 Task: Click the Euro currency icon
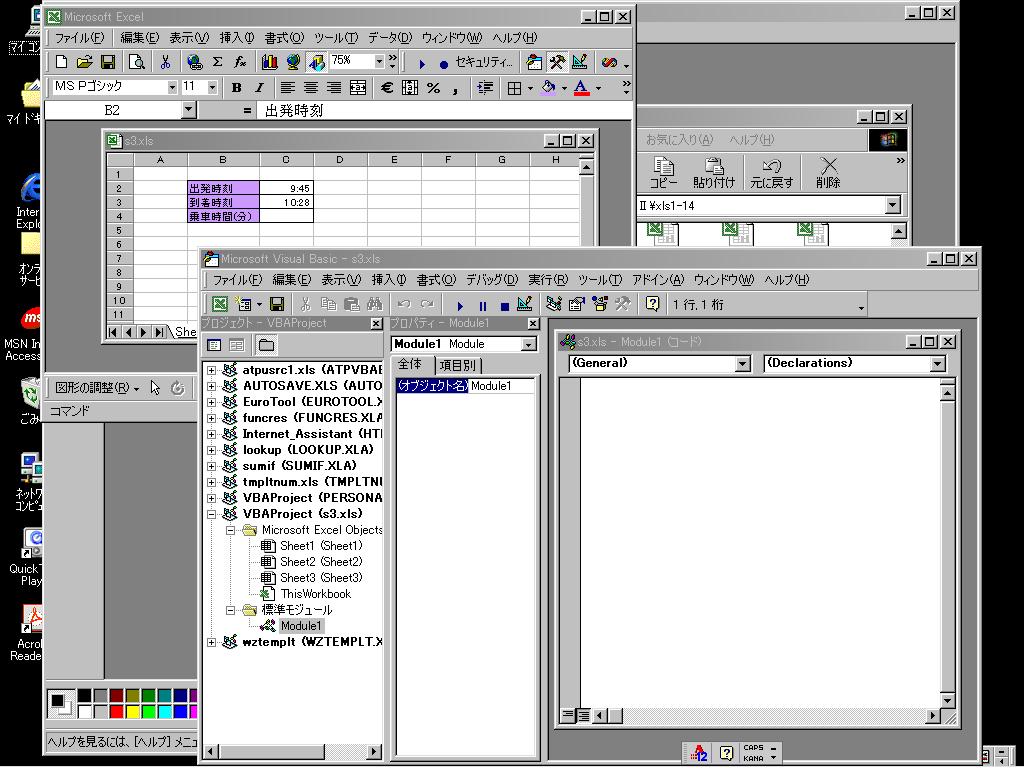pos(387,88)
